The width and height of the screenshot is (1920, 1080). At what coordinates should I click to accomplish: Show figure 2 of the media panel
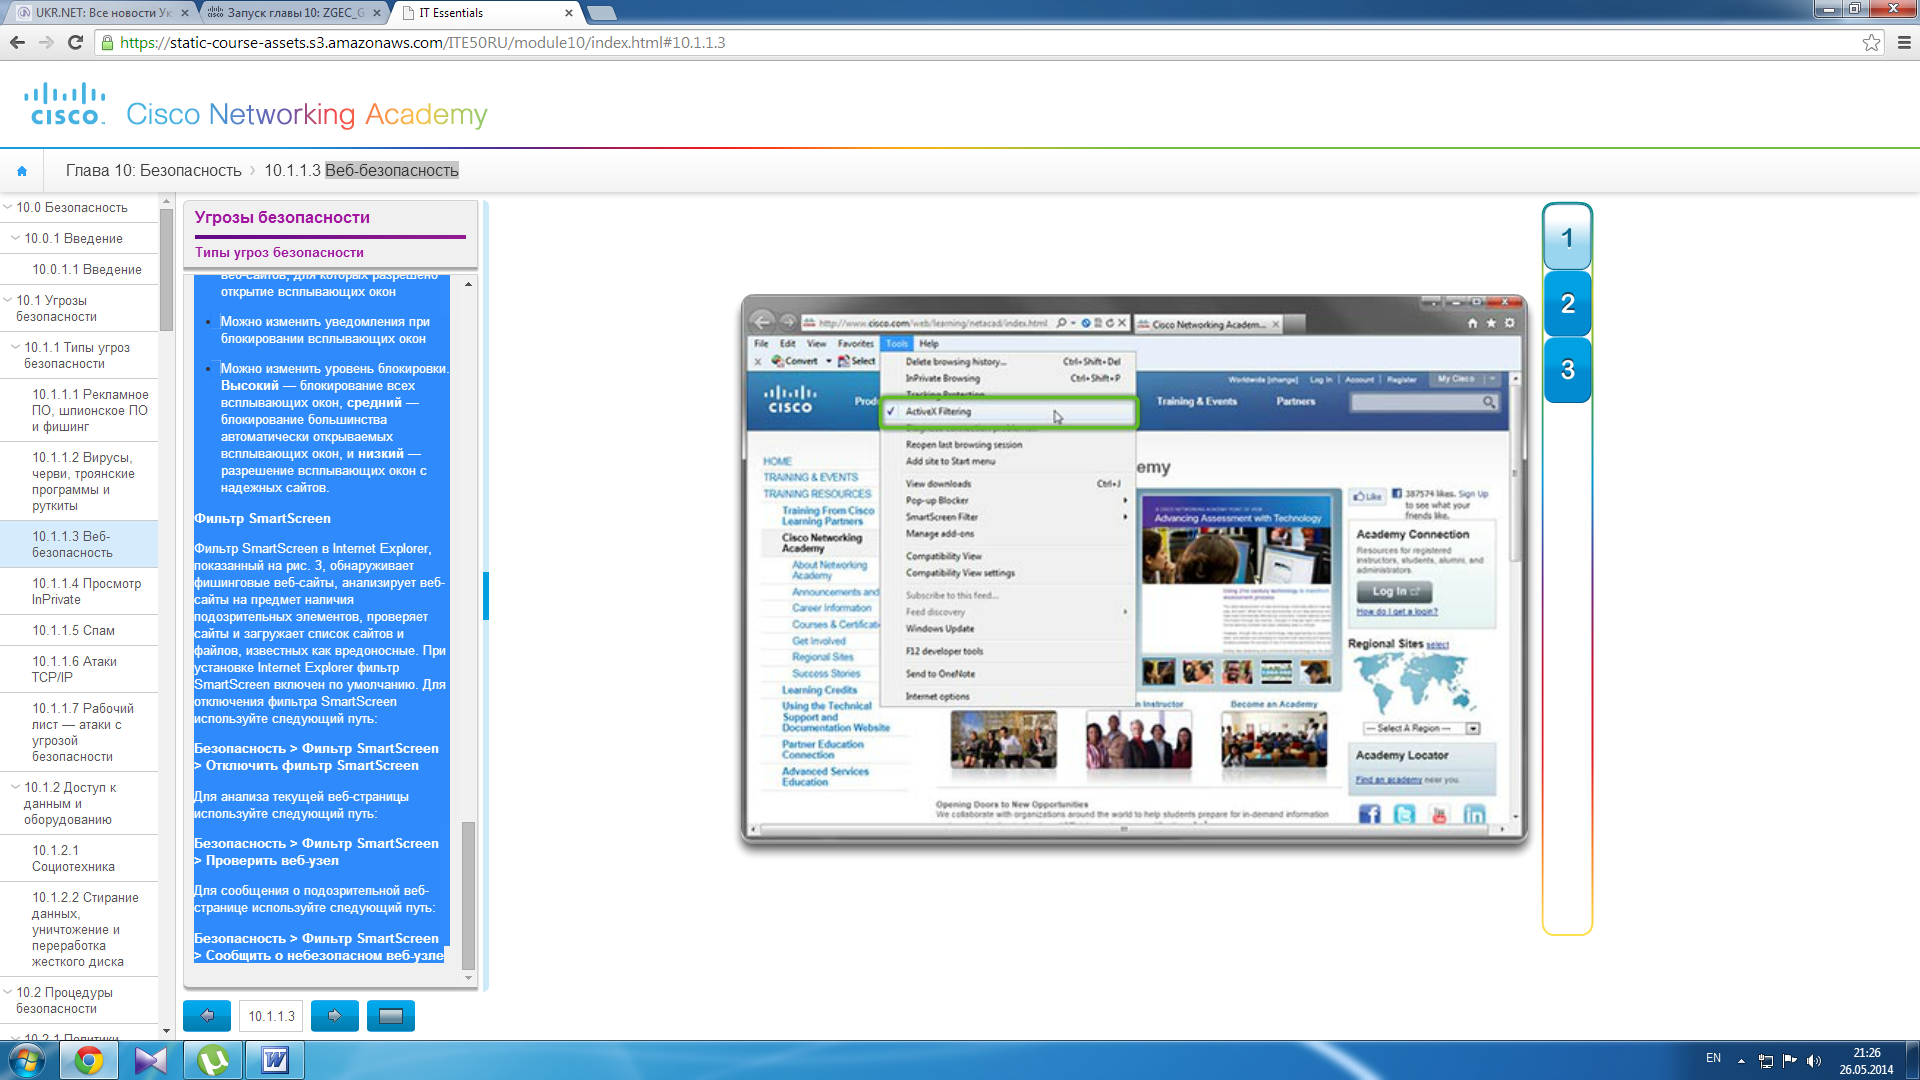tap(1567, 304)
